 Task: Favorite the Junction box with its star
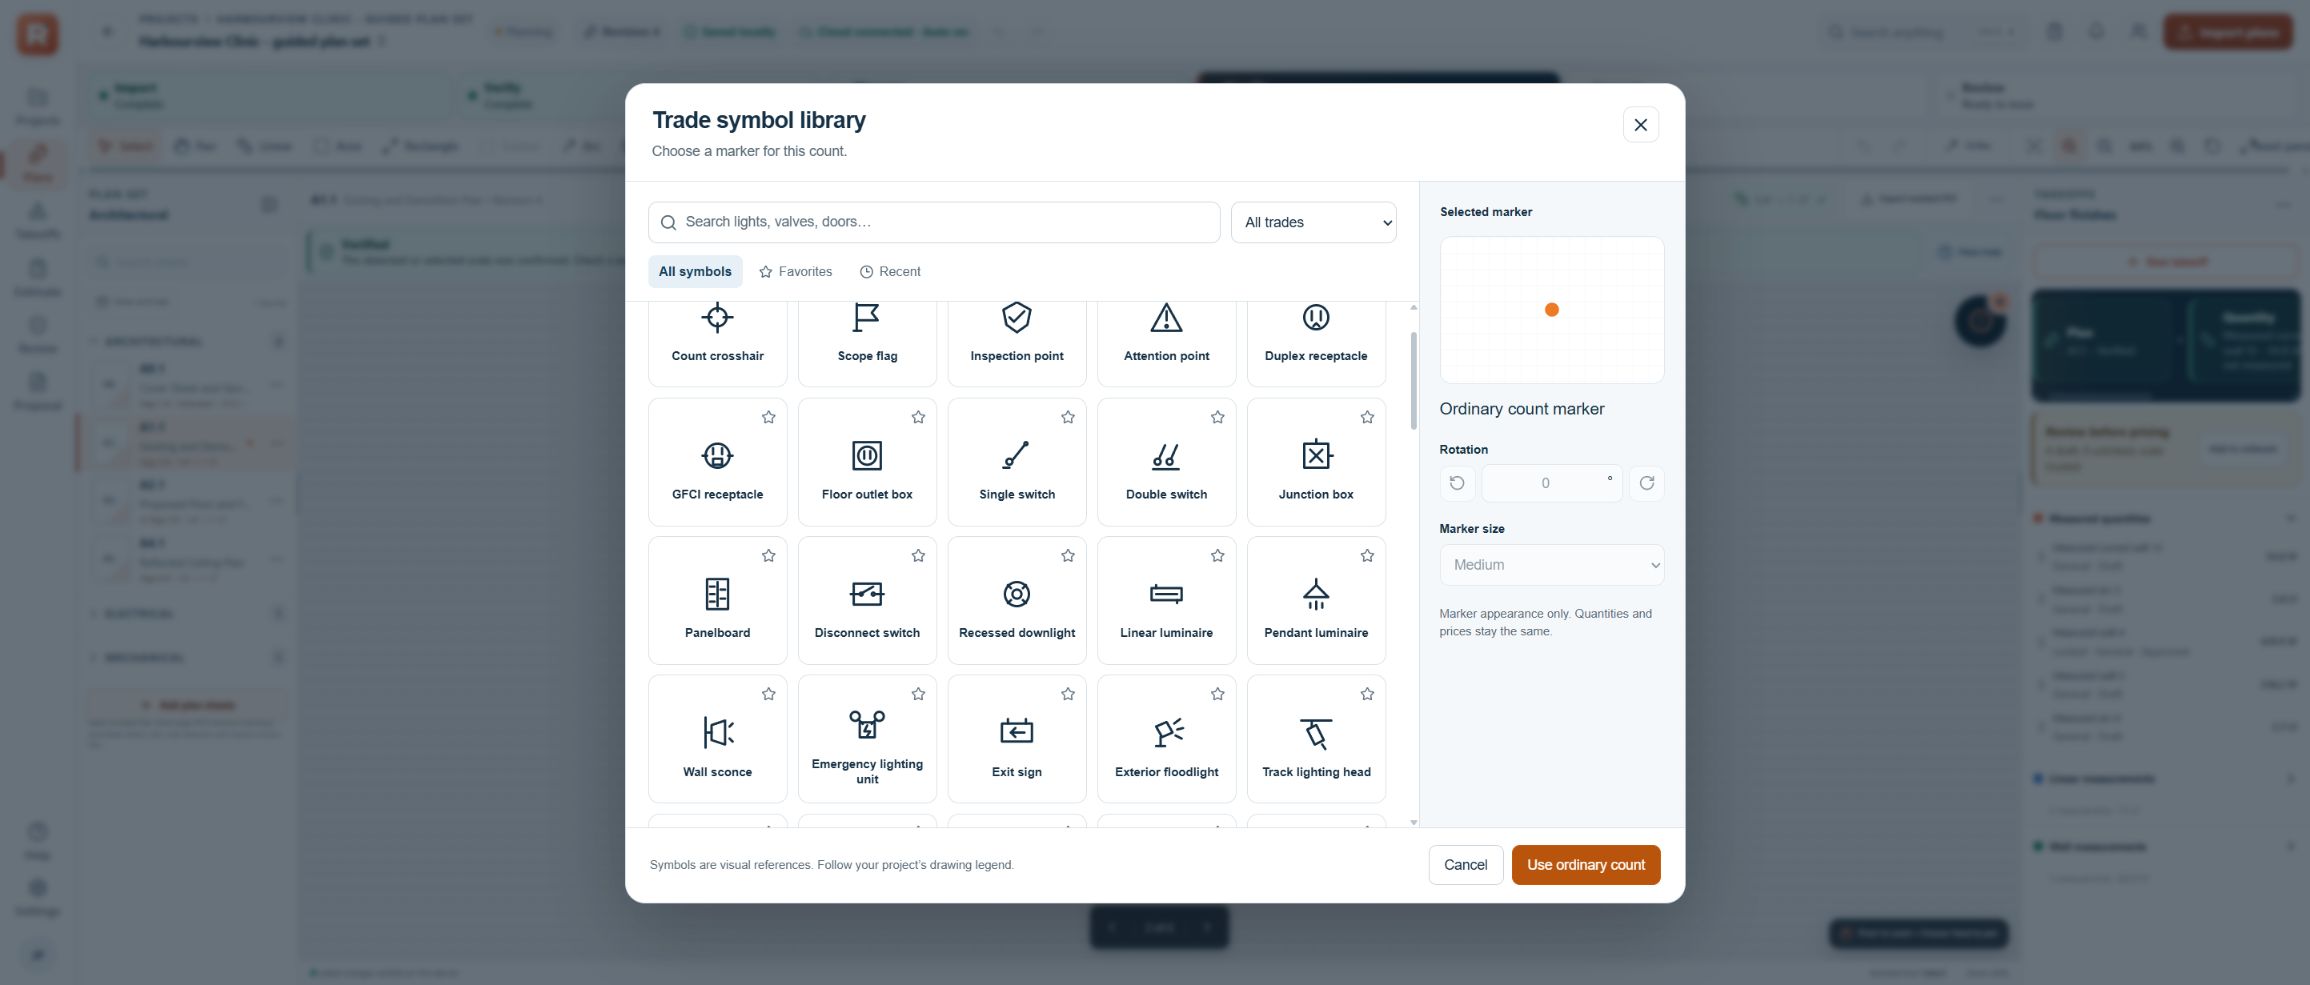1367,417
